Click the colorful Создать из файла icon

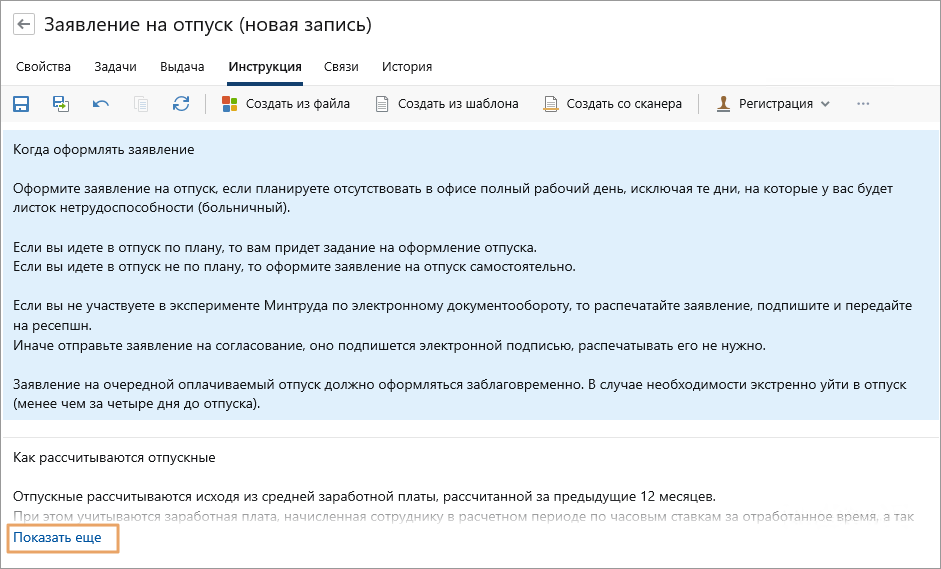pos(230,104)
